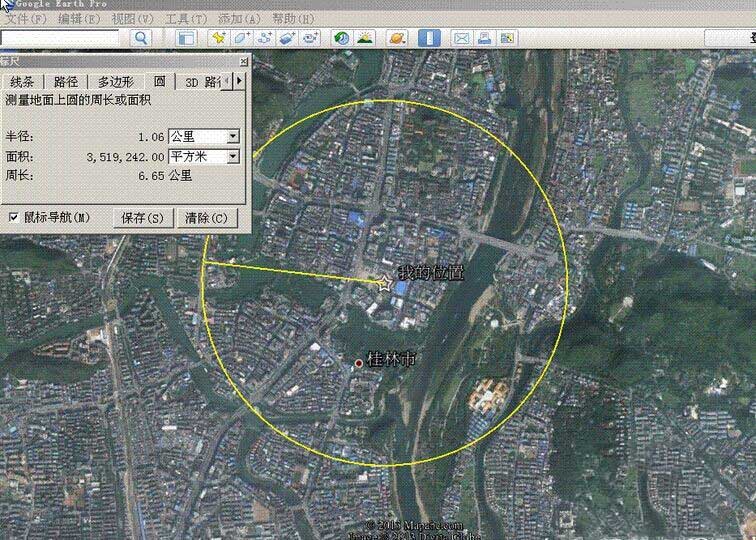Open the historical imagery clock icon

pos(342,38)
